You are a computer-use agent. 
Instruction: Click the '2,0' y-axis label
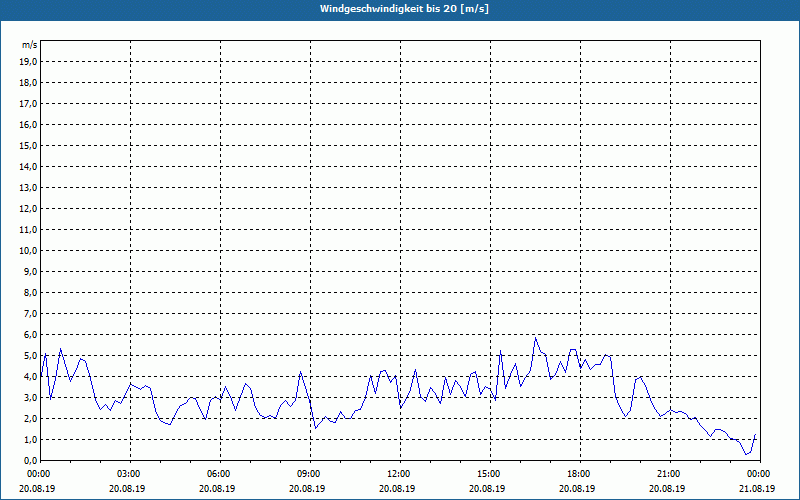click(31, 418)
